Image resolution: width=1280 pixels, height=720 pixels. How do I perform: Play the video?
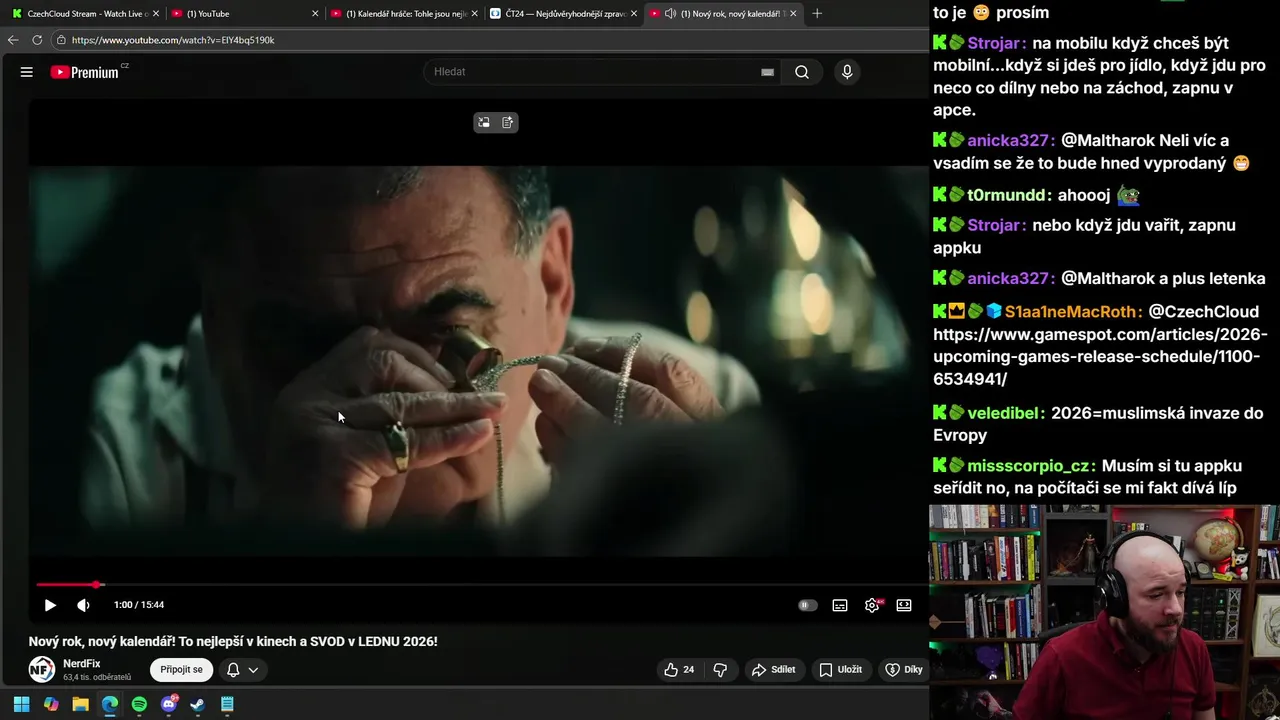coord(50,605)
